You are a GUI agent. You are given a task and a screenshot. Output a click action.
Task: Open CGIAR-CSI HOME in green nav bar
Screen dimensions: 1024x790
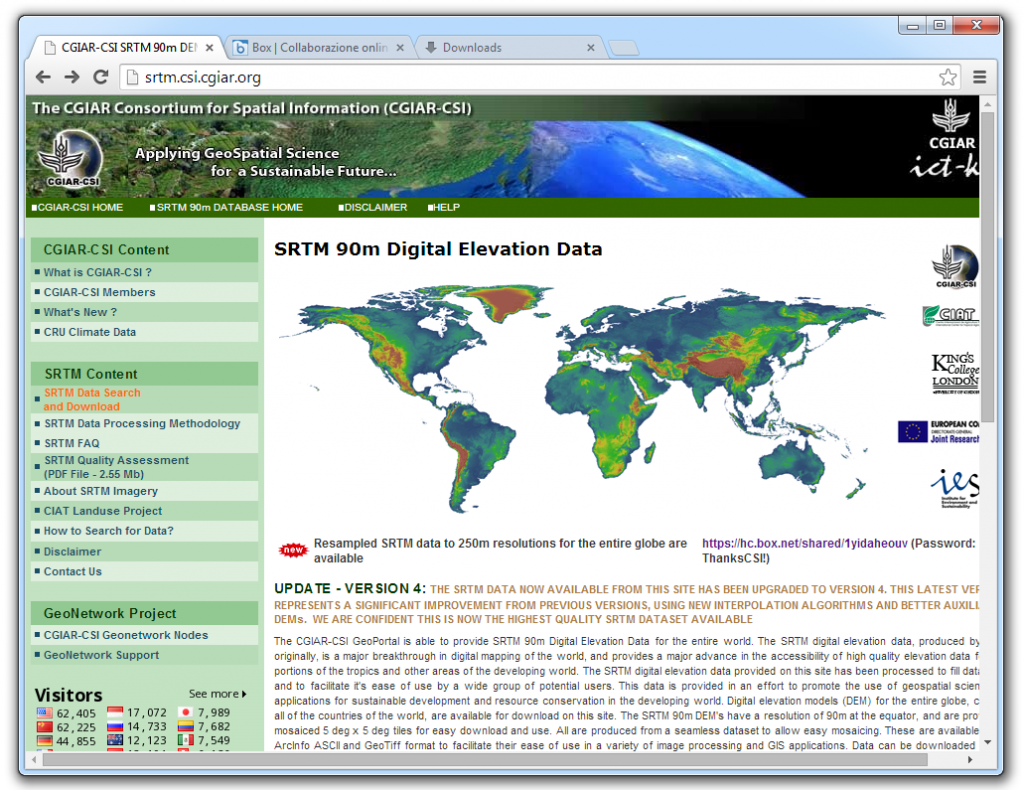77,207
